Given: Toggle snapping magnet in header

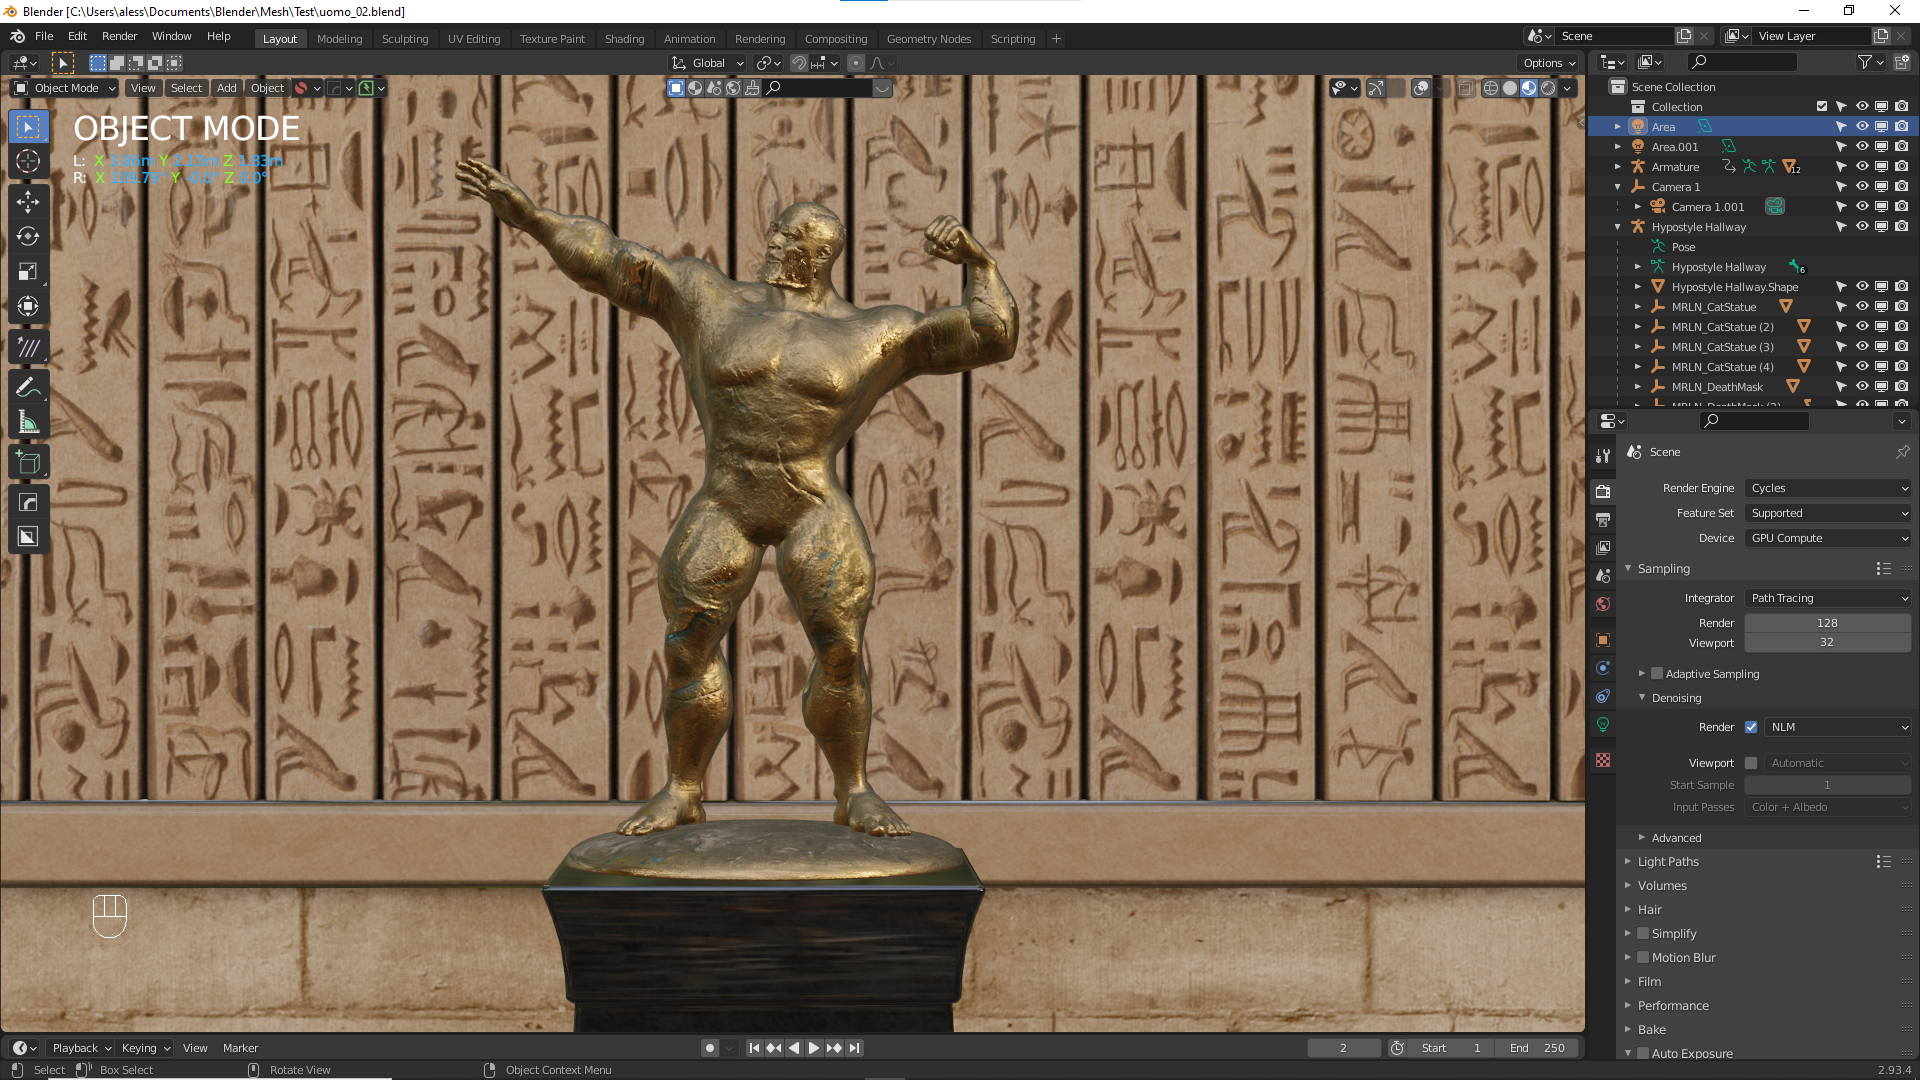Looking at the screenshot, I should 799,63.
